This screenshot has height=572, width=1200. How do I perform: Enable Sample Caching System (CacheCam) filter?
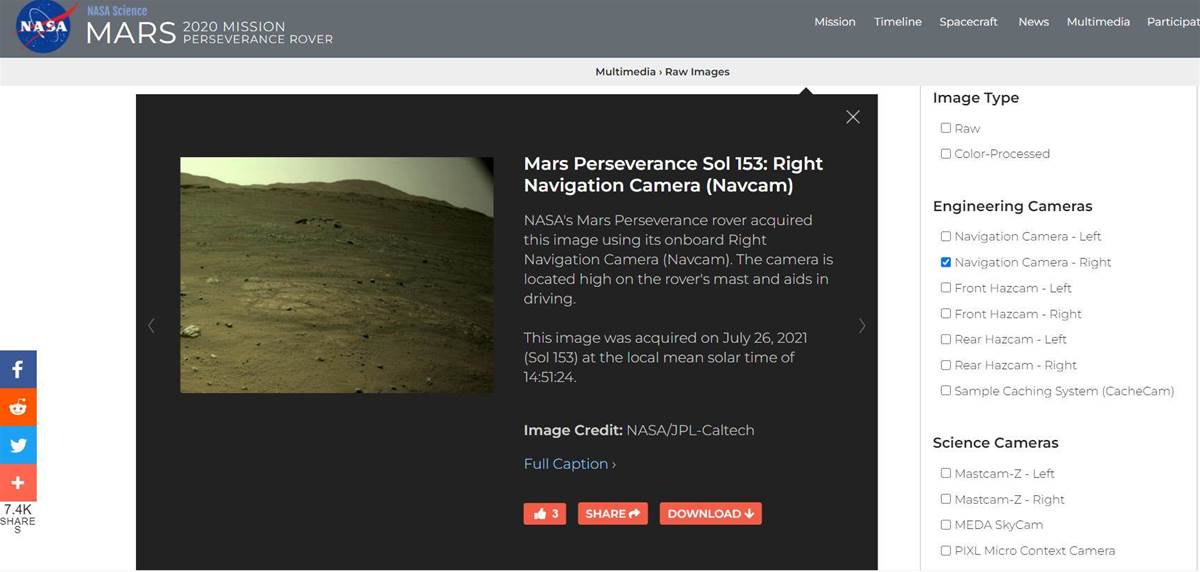pyautogui.click(x=946, y=391)
